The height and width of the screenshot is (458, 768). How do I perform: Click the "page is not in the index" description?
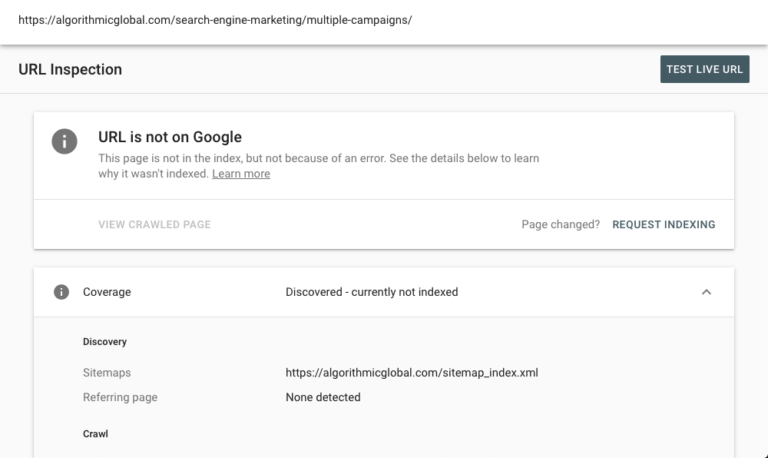click(x=320, y=159)
